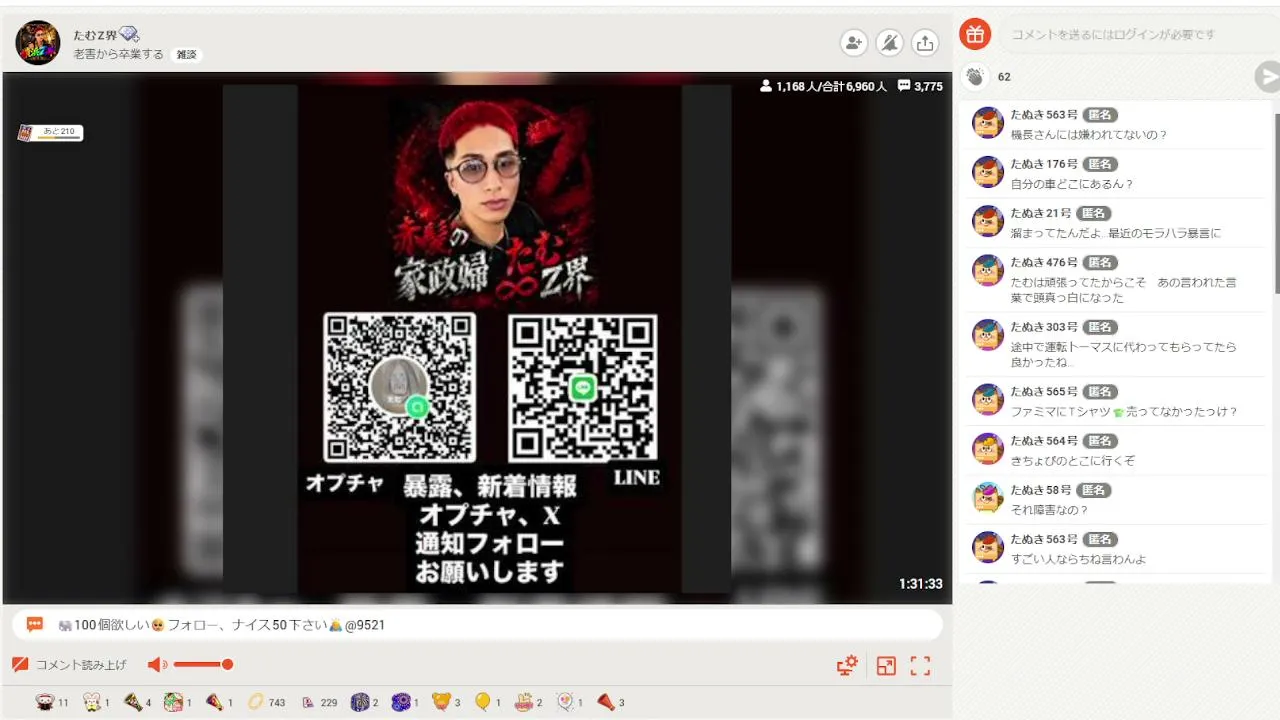Click the streamer name たむZ界
The height and width of the screenshot is (720, 1280).
95,35
